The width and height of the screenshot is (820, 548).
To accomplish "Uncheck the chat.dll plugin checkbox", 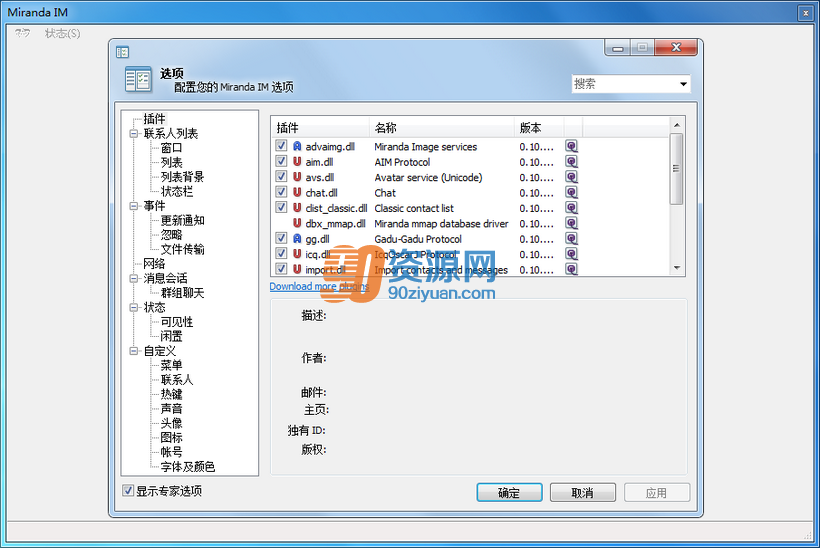I will pyautogui.click(x=281, y=192).
